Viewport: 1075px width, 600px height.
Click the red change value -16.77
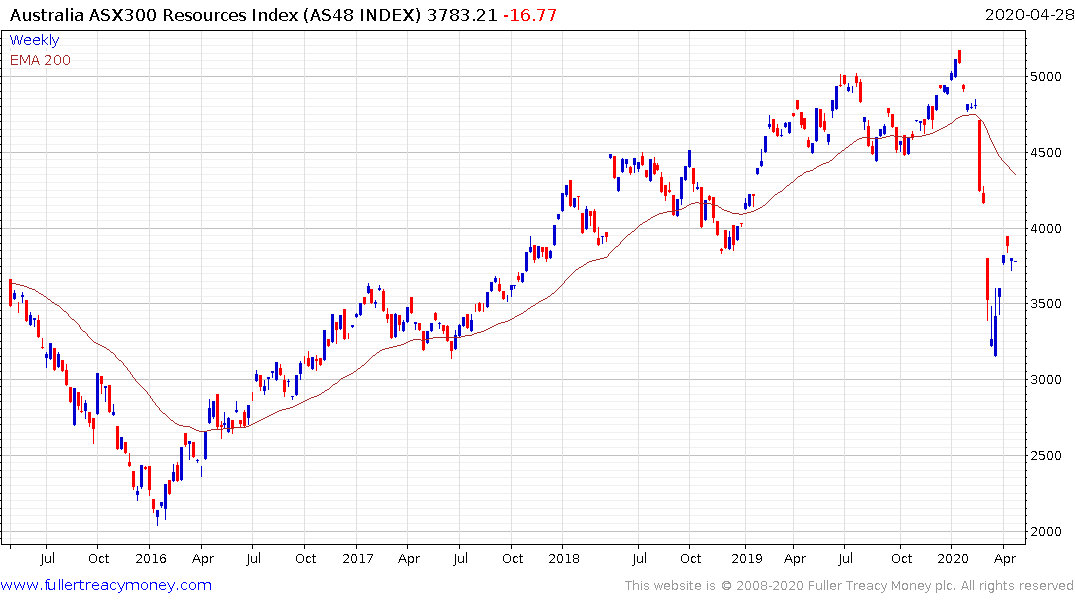point(529,15)
